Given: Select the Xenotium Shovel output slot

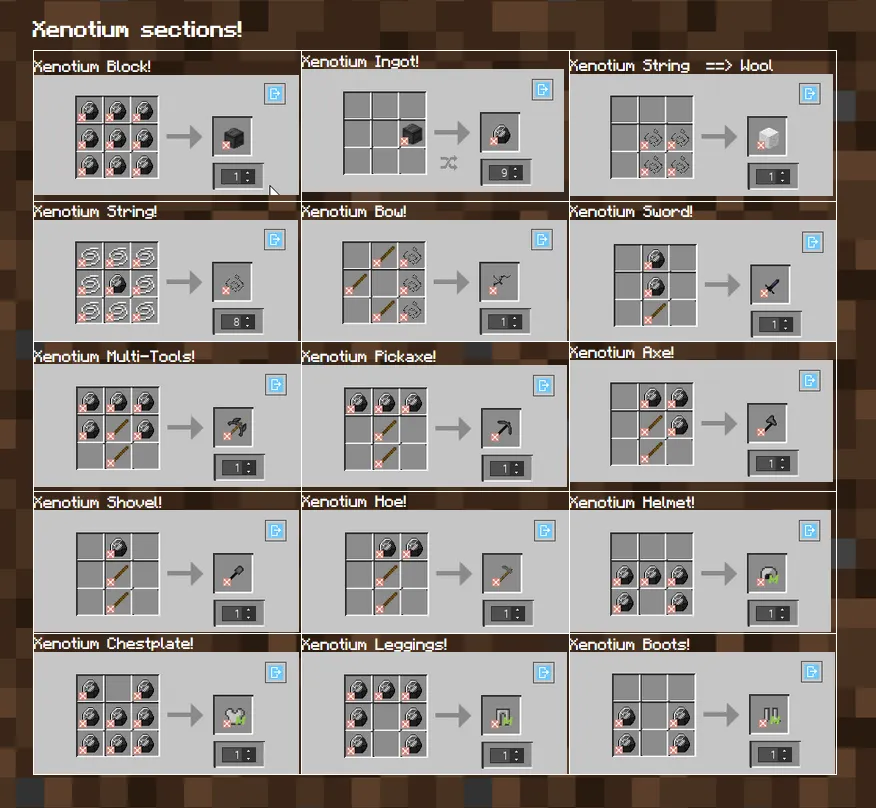Looking at the screenshot, I should pos(234,573).
